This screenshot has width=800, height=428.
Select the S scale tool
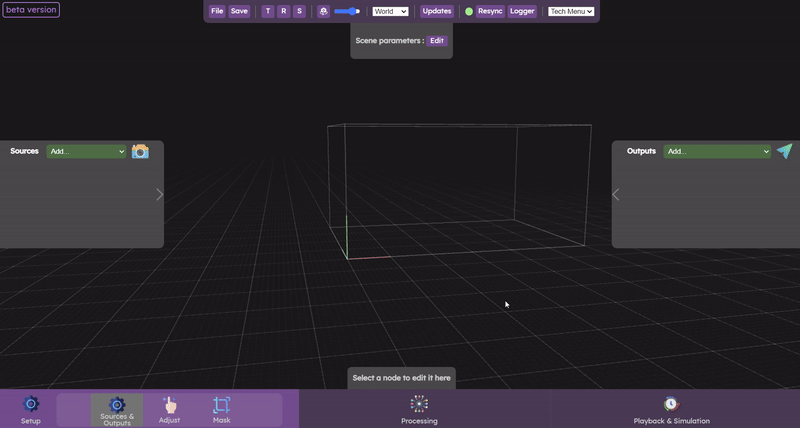coord(299,11)
